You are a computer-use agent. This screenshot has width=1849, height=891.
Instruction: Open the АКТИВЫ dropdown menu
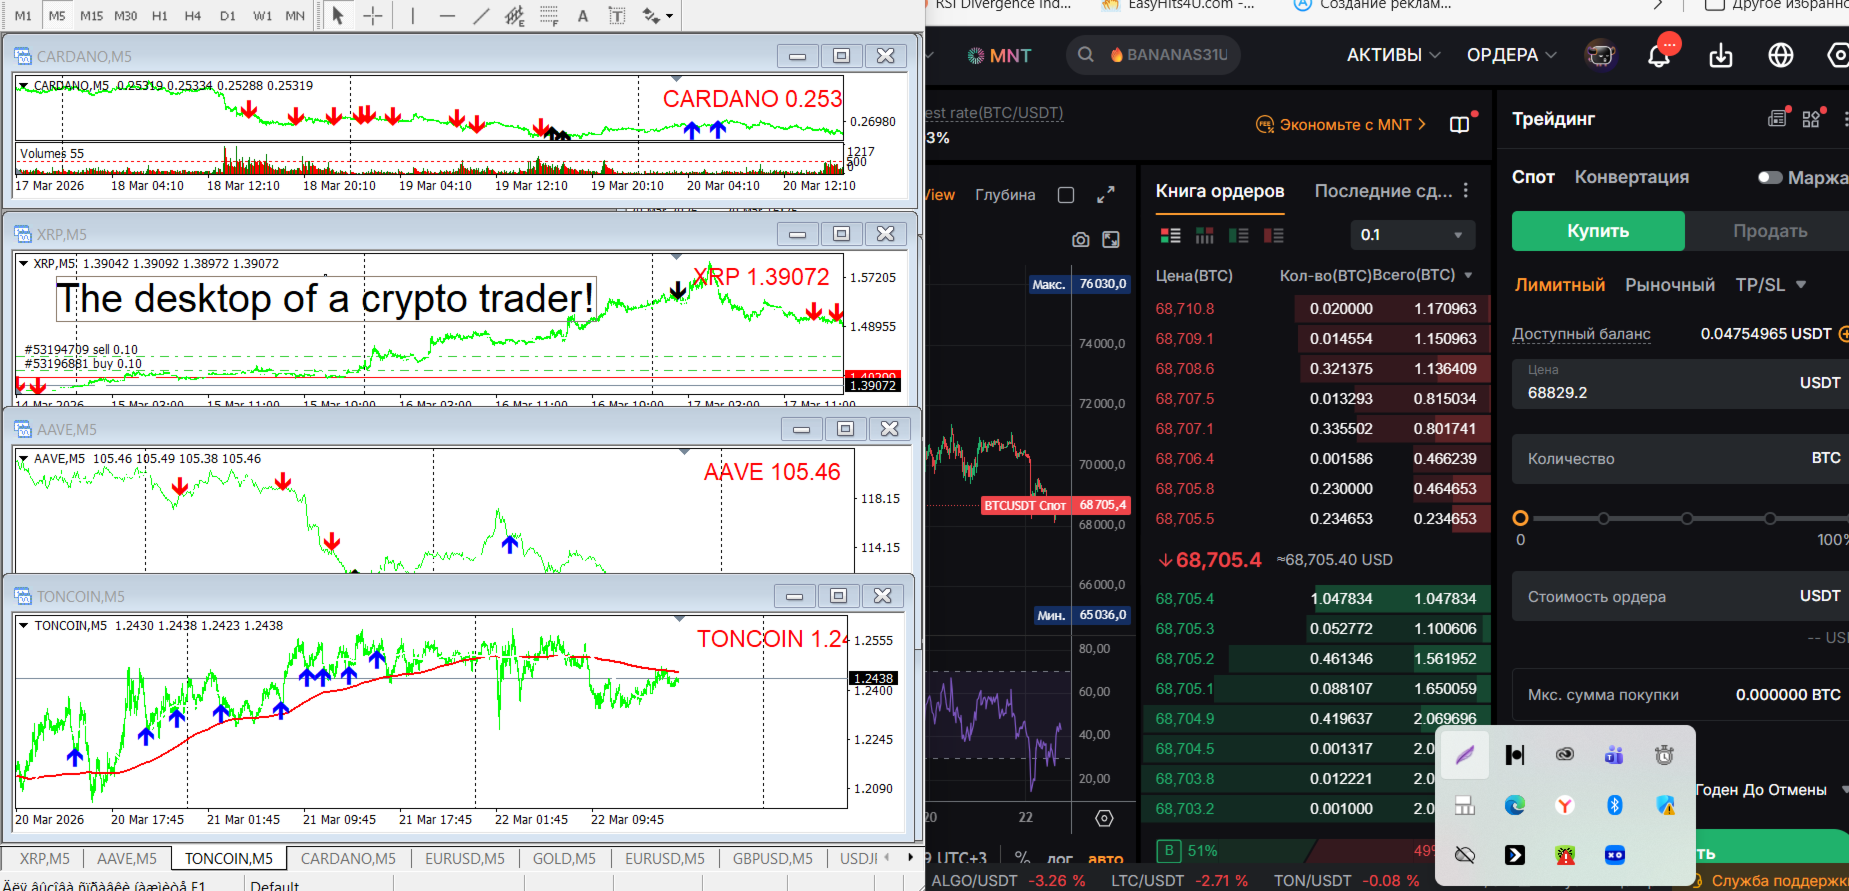coord(1393,55)
